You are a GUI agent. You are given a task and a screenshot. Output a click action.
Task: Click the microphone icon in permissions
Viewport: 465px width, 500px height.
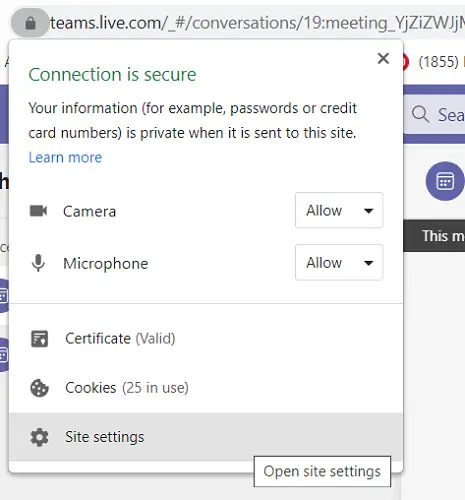[x=38, y=263]
